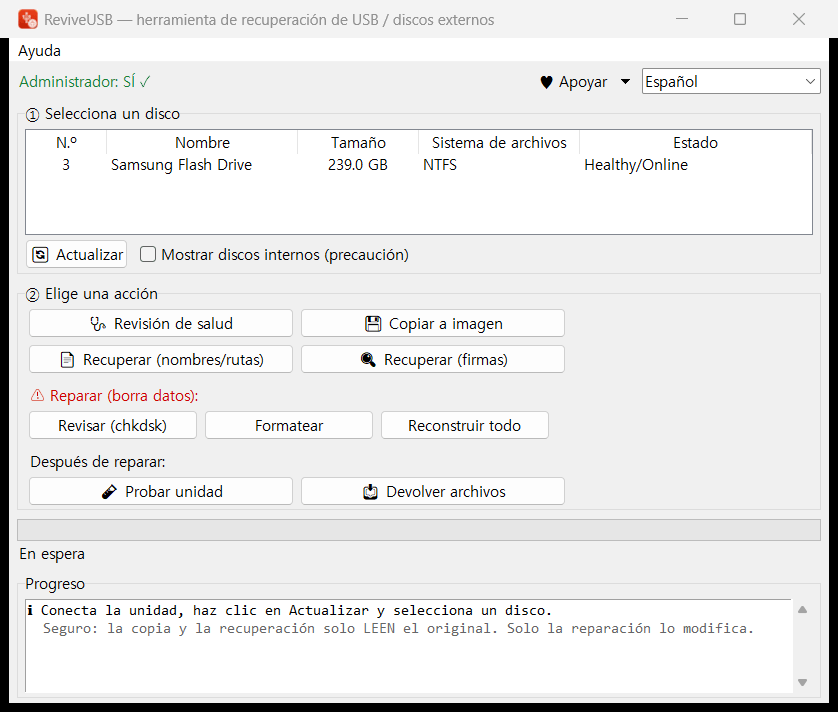Viewport: 838px width, 712px height.
Task: Click the floppy disk icon on Copiar a imagen
Action: tap(373, 324)
